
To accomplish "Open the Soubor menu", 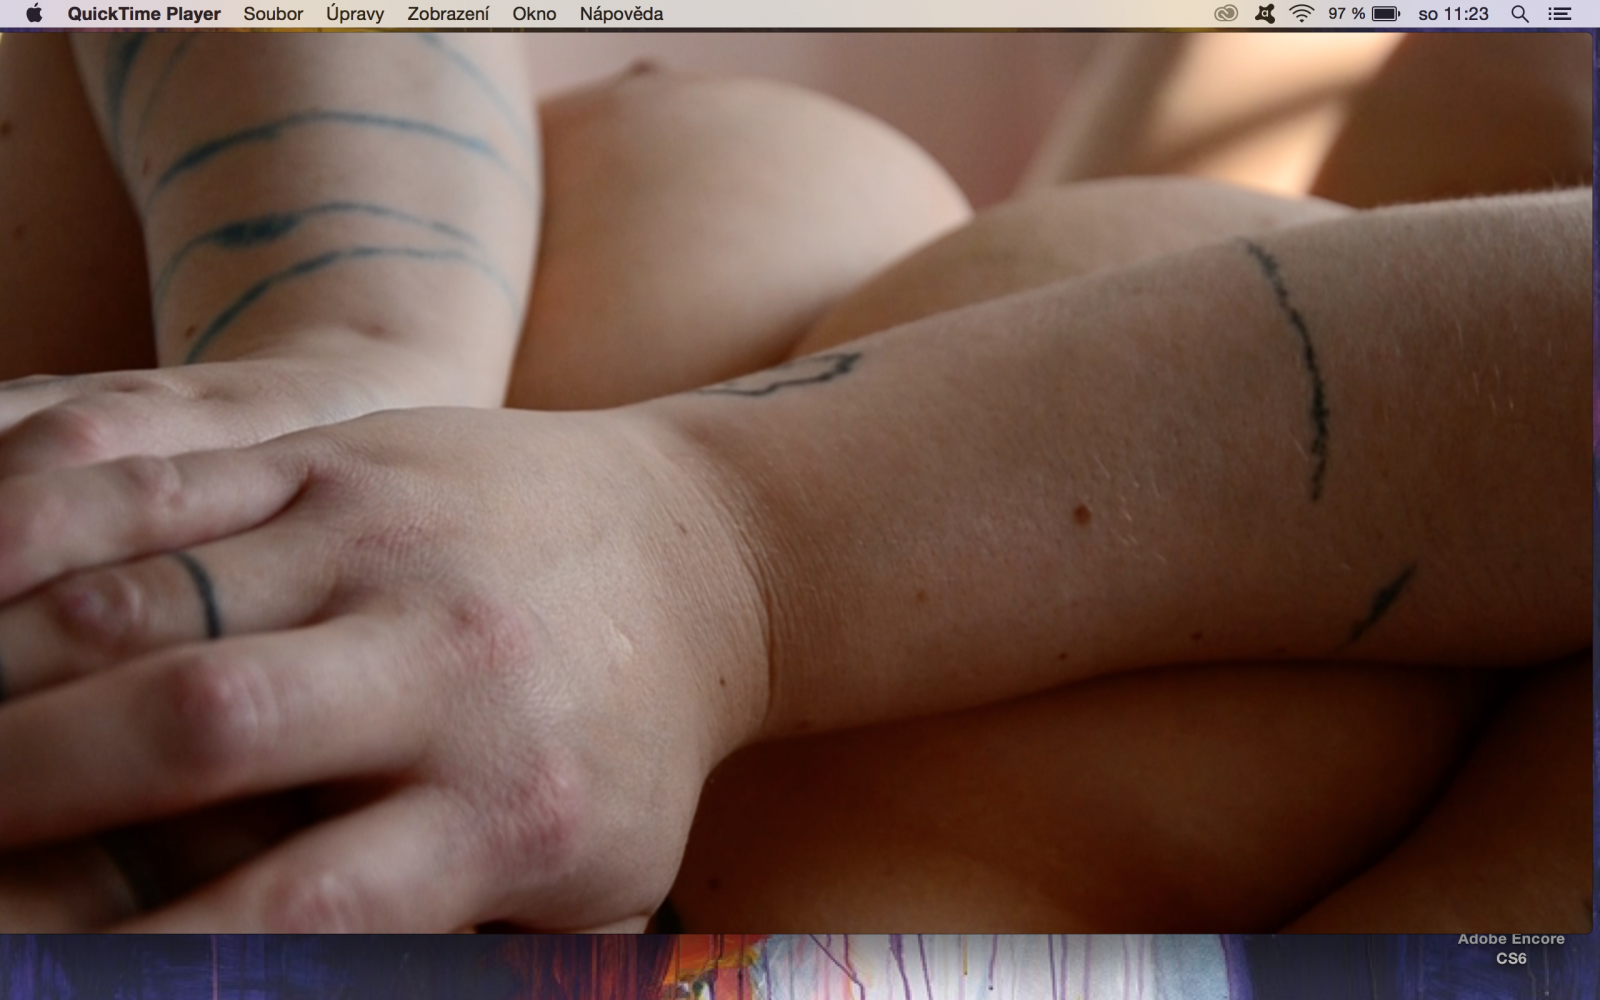I will click(273, 14).
